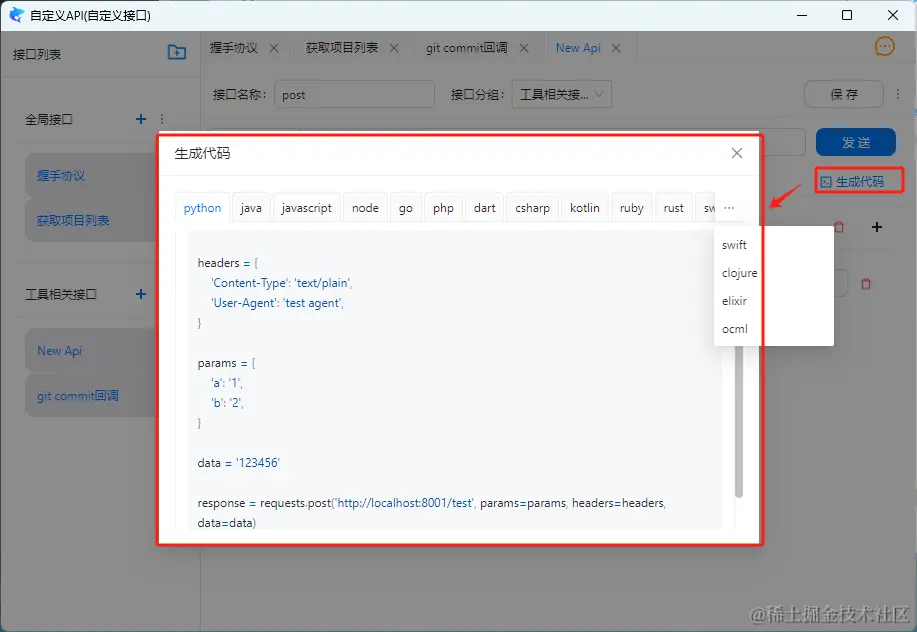917x632 pixels.
Task: Switch to git commit回调 tab
Action: pyautogui.click(x=467, y=48)
